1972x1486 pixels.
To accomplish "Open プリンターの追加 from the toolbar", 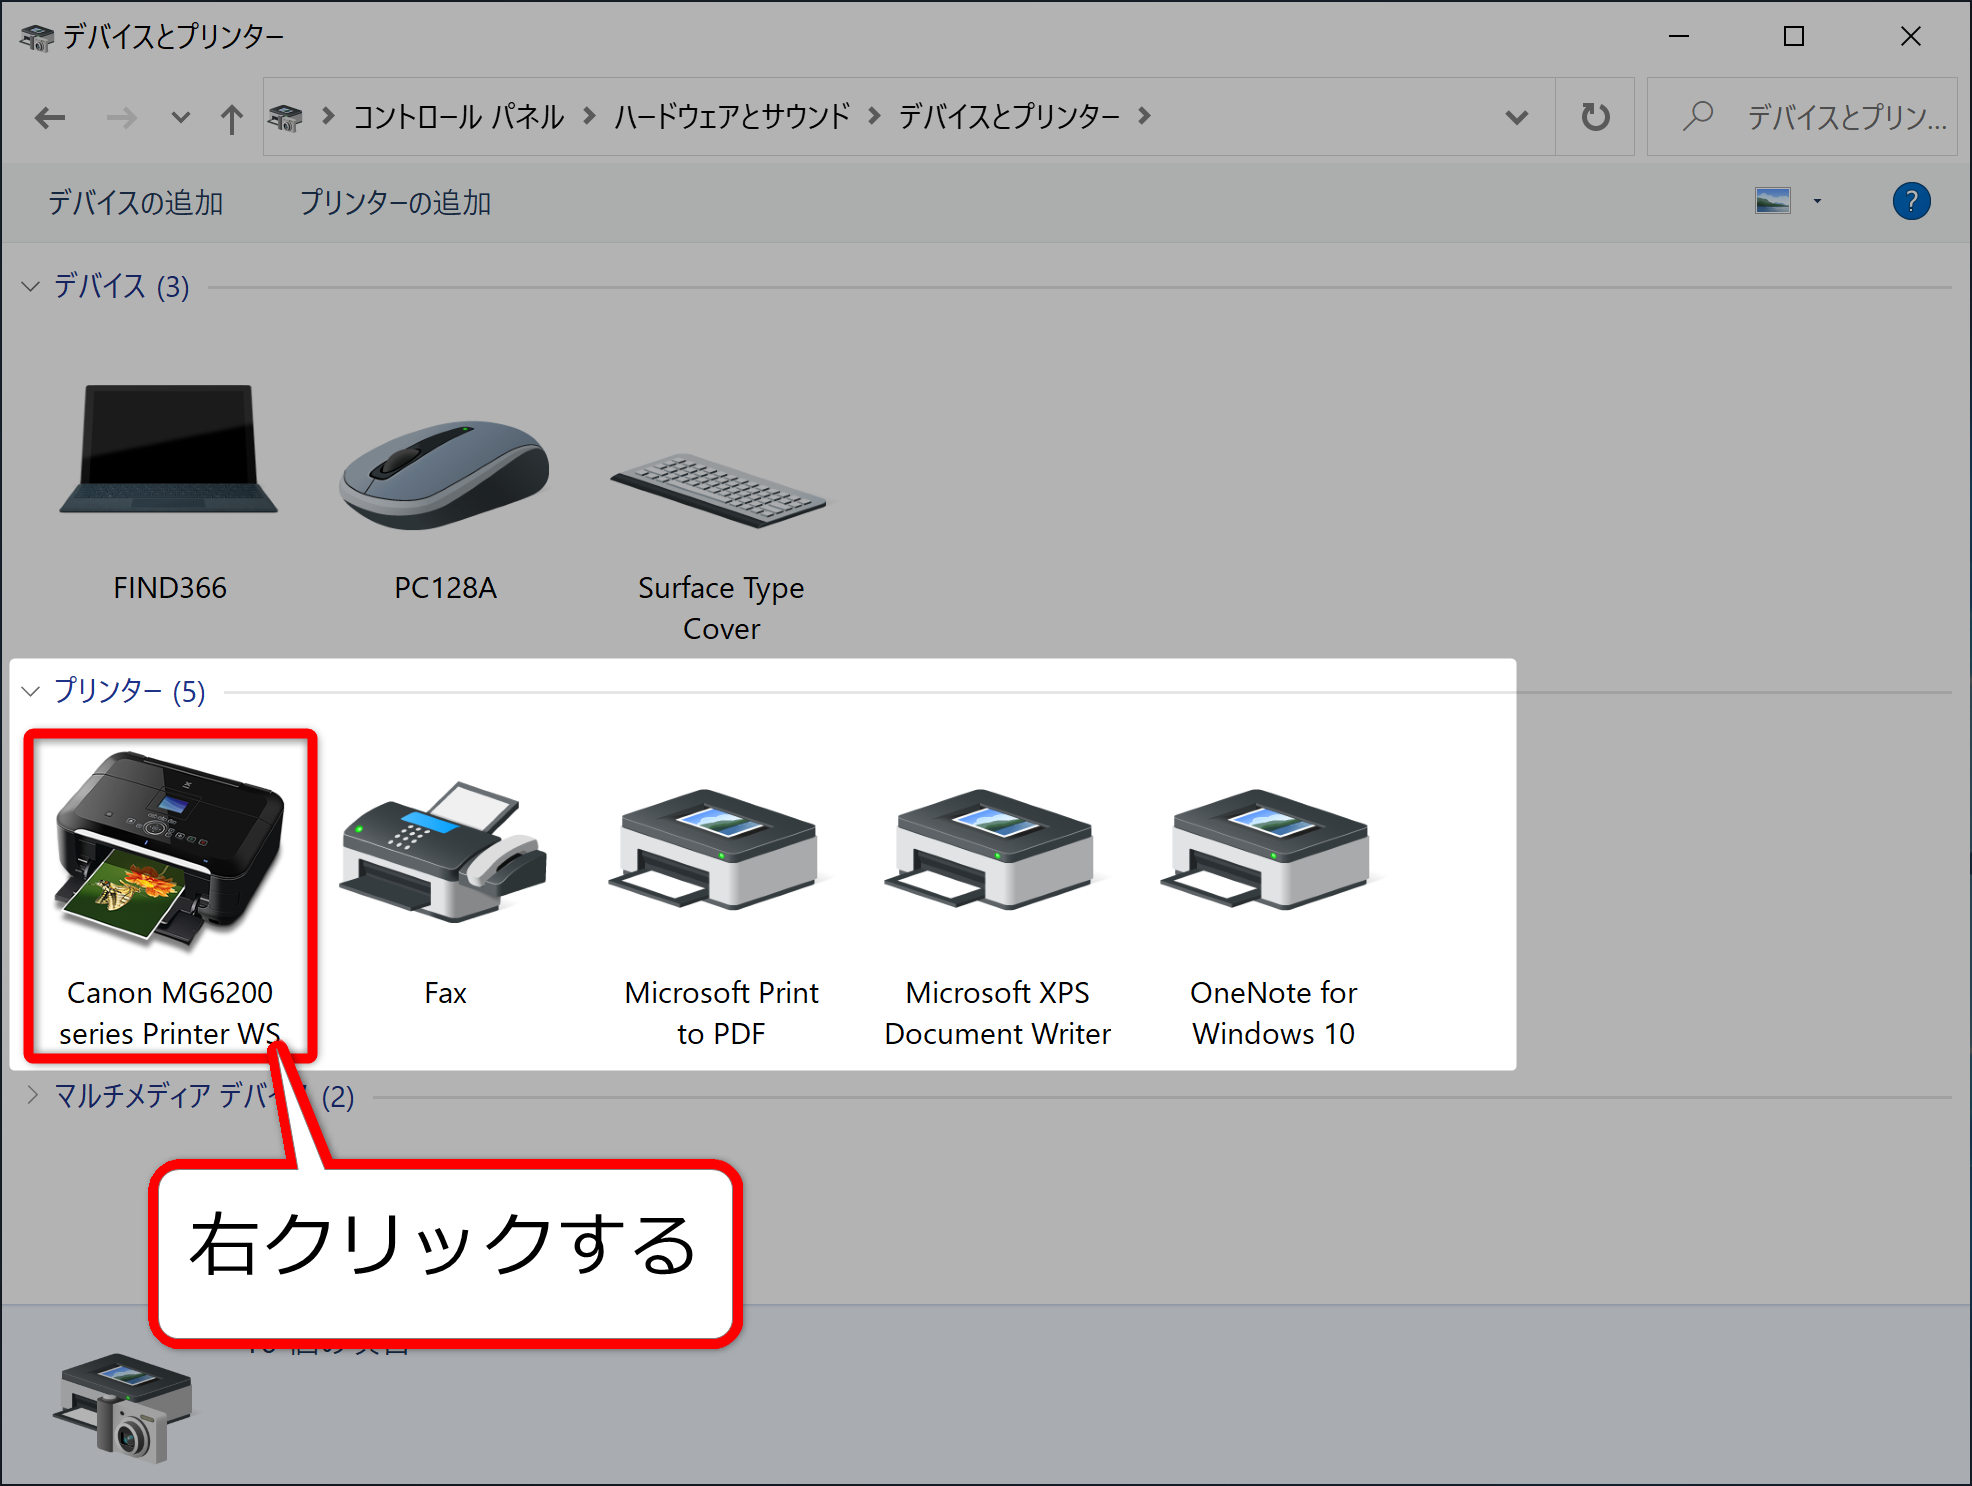I will tap(394, 202).
